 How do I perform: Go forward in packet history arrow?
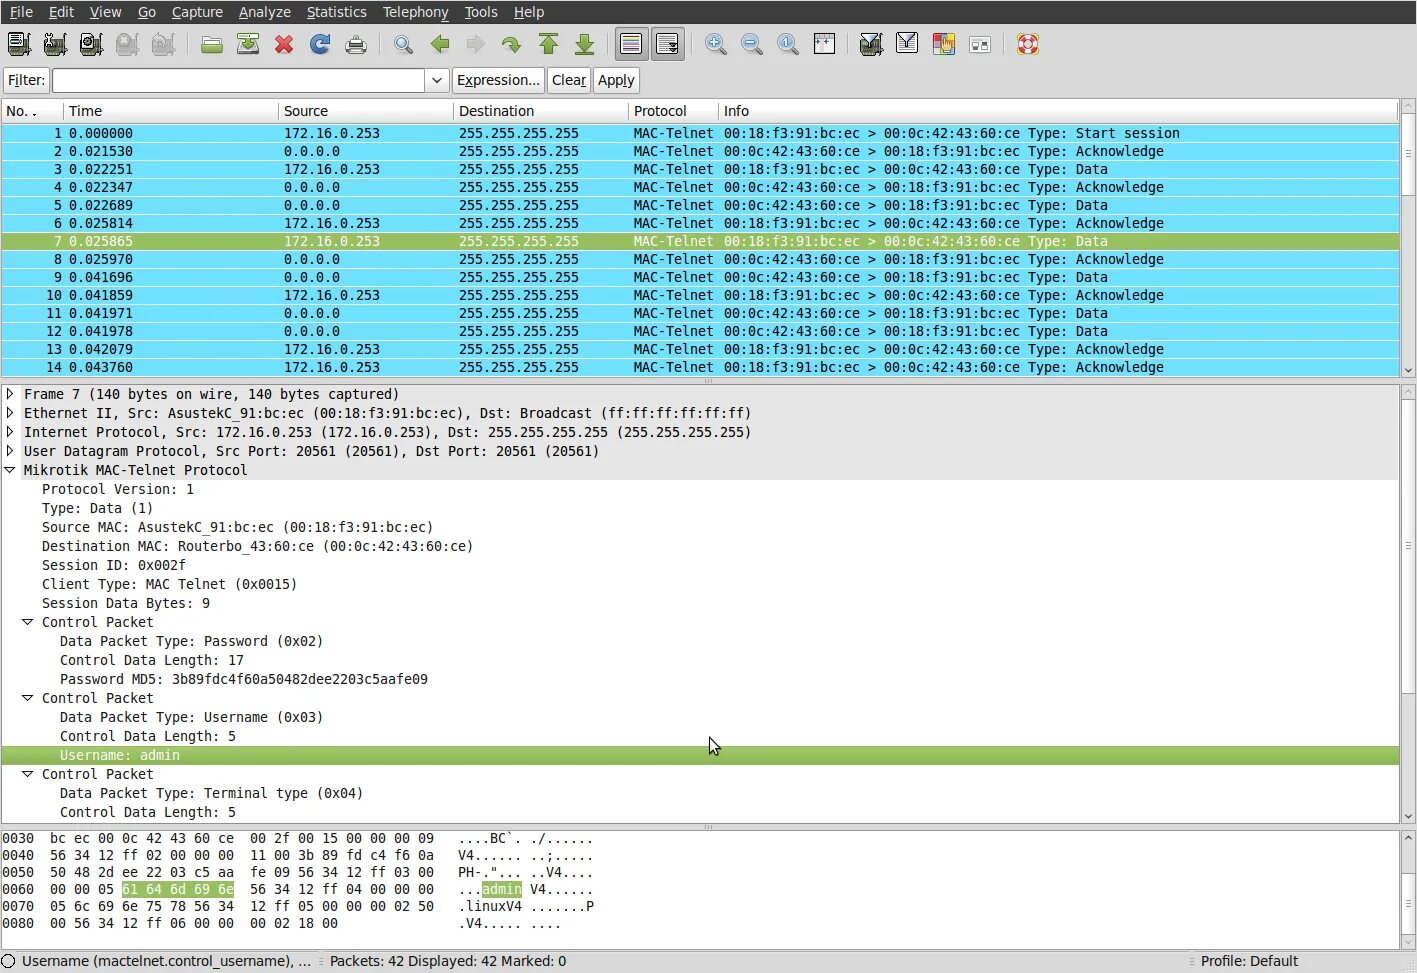pos(476,44)
